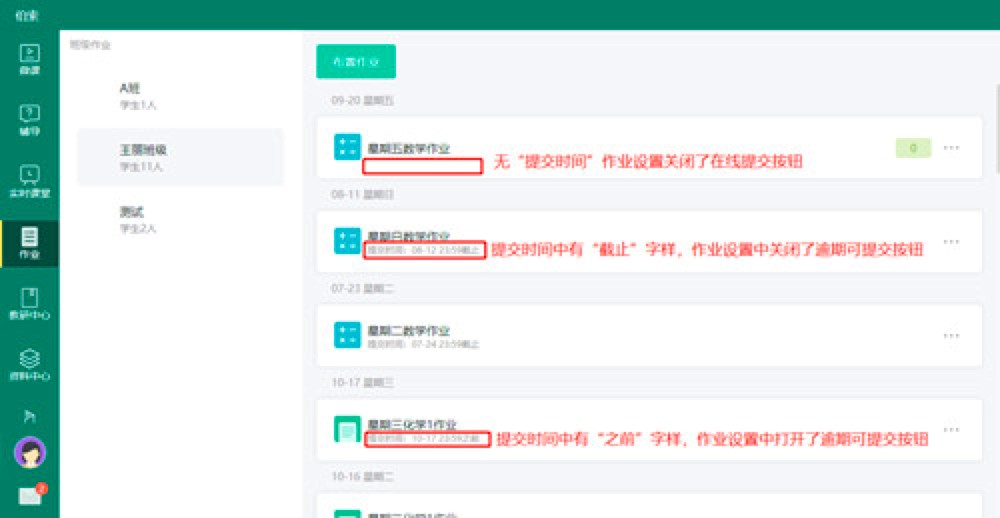
Task: Open more options for 星期三化学1作业
Action: (x=951, y=429)
